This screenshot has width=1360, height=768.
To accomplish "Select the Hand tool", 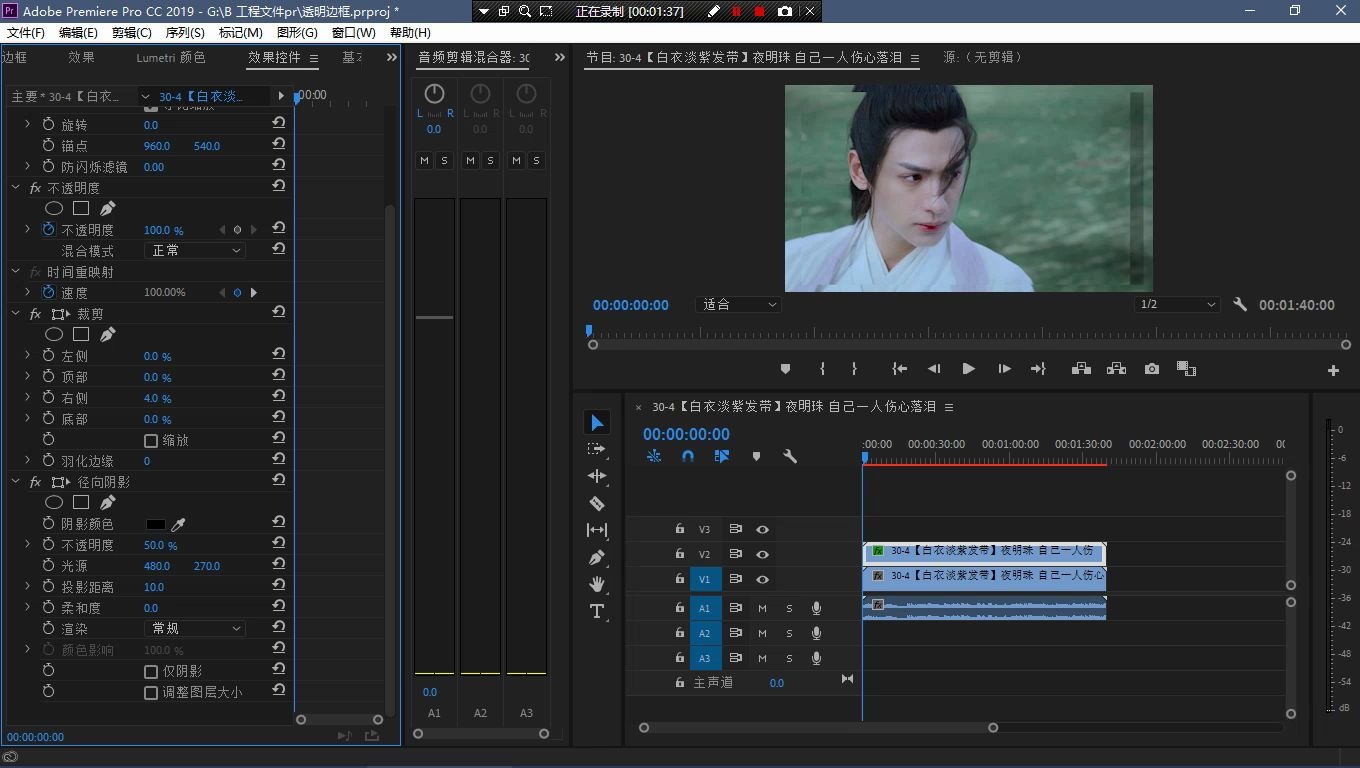I will (597, 584).
